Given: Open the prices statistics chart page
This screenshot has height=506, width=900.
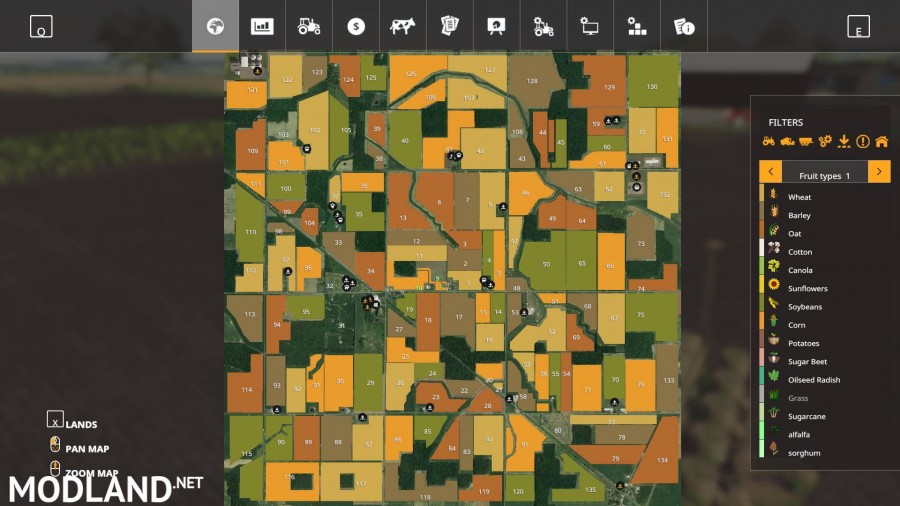Looking at the screenshot, I should 262,26.
